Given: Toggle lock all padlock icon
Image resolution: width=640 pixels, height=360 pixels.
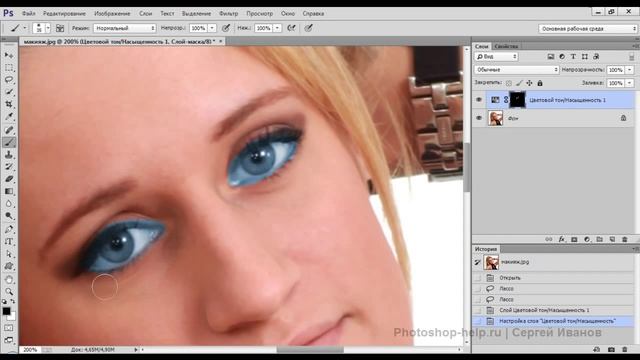Looking at the screenshot, I should point(540,83).
